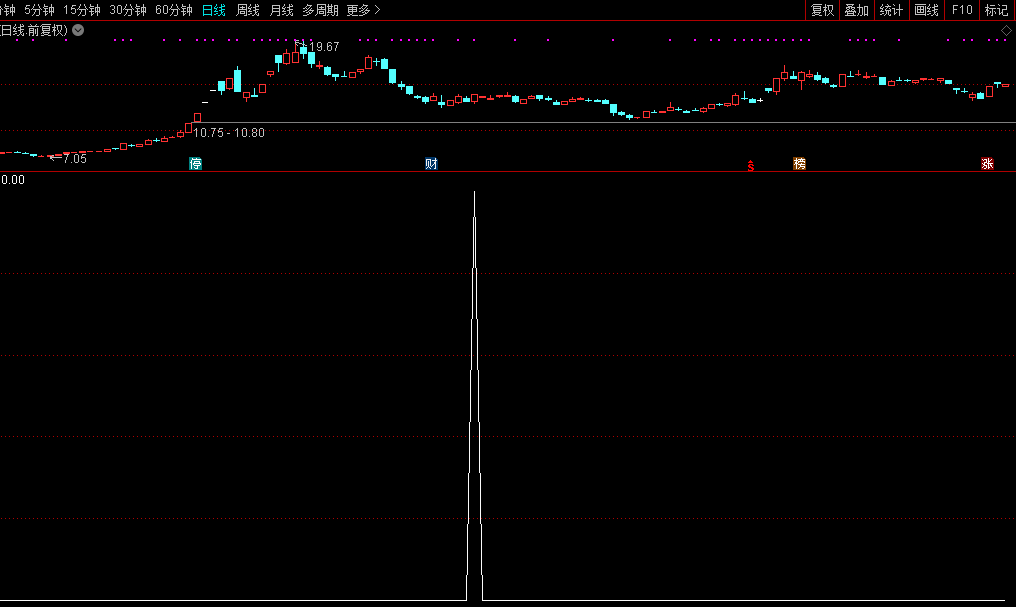
Task: Select the 30分钟 chart period
Action: 128,10
